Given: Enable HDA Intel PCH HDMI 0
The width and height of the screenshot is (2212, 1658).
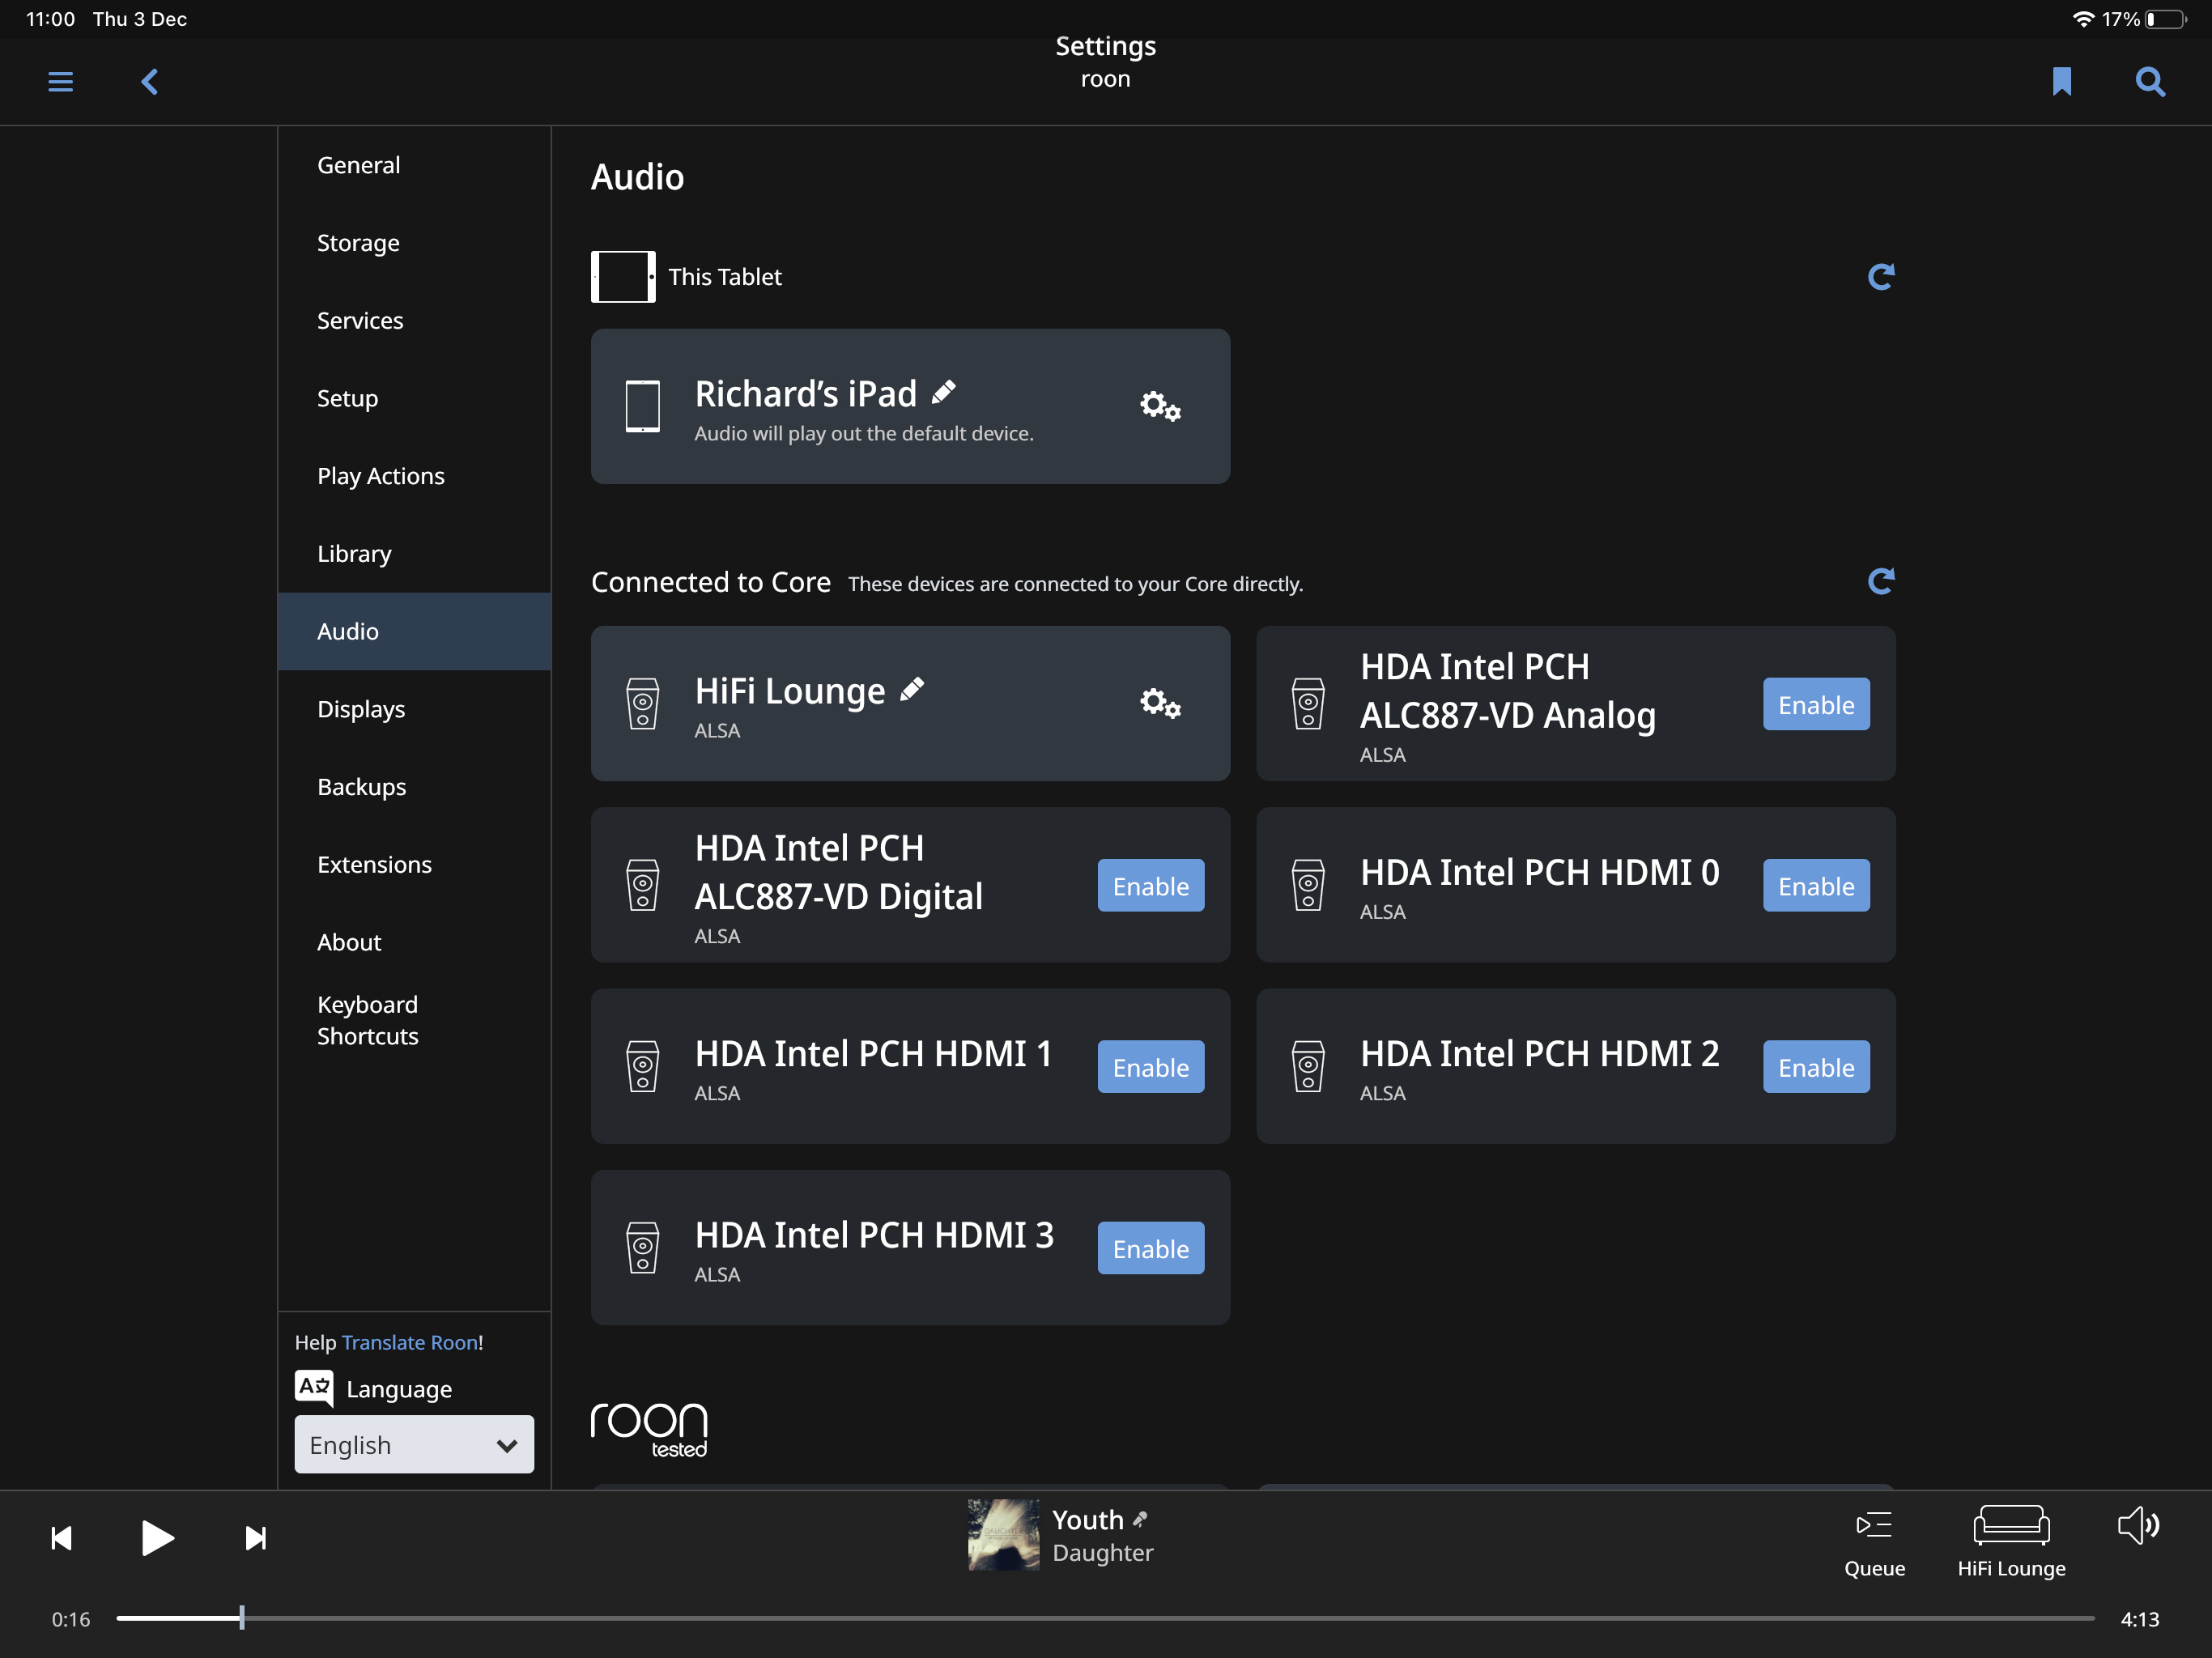Looking at the screenshot, I should tap(1816, 885).
